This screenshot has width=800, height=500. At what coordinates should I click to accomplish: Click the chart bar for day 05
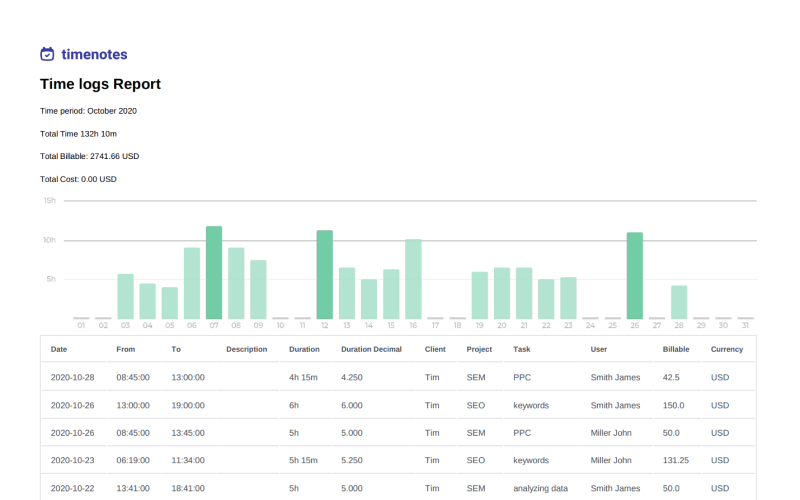(170, 304)
